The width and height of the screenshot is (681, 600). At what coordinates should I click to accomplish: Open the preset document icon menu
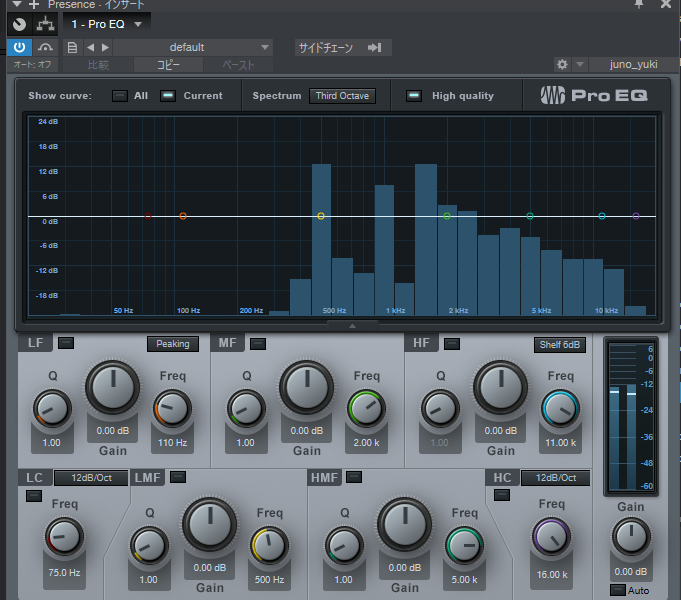coord(72,47)
